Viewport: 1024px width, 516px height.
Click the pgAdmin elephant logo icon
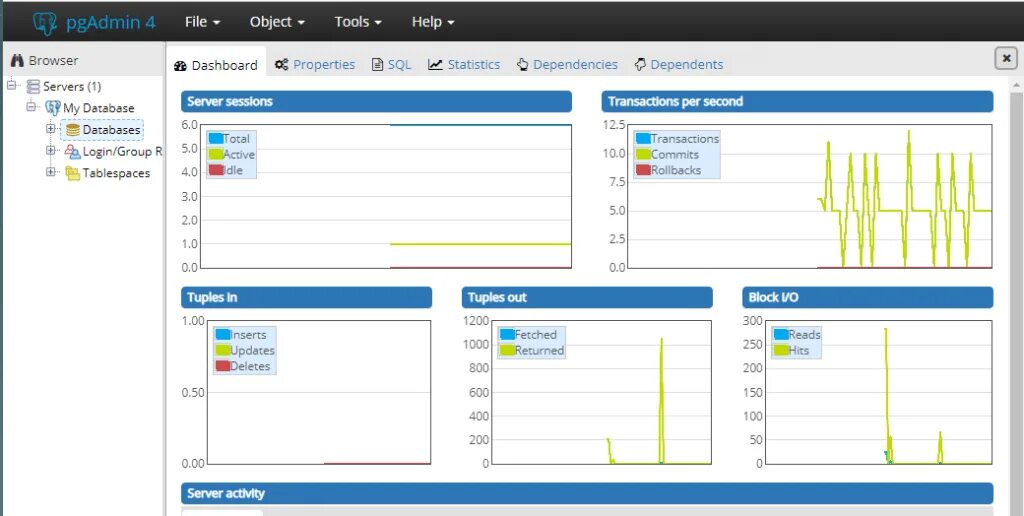[x=44, y=22]
